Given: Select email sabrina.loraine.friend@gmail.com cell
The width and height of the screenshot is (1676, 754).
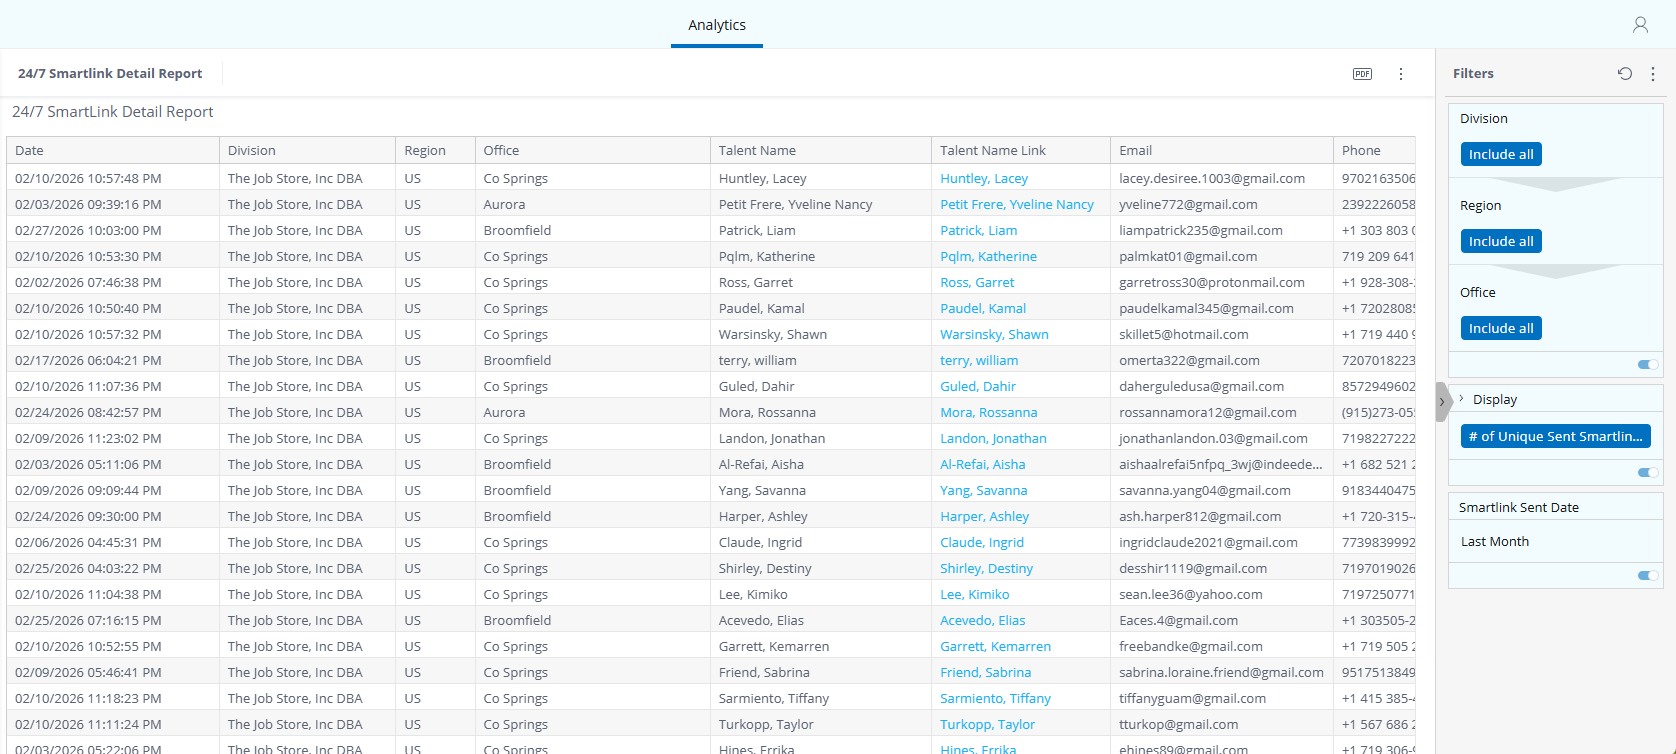Looking at the screenshot, I should [1222, 672].
